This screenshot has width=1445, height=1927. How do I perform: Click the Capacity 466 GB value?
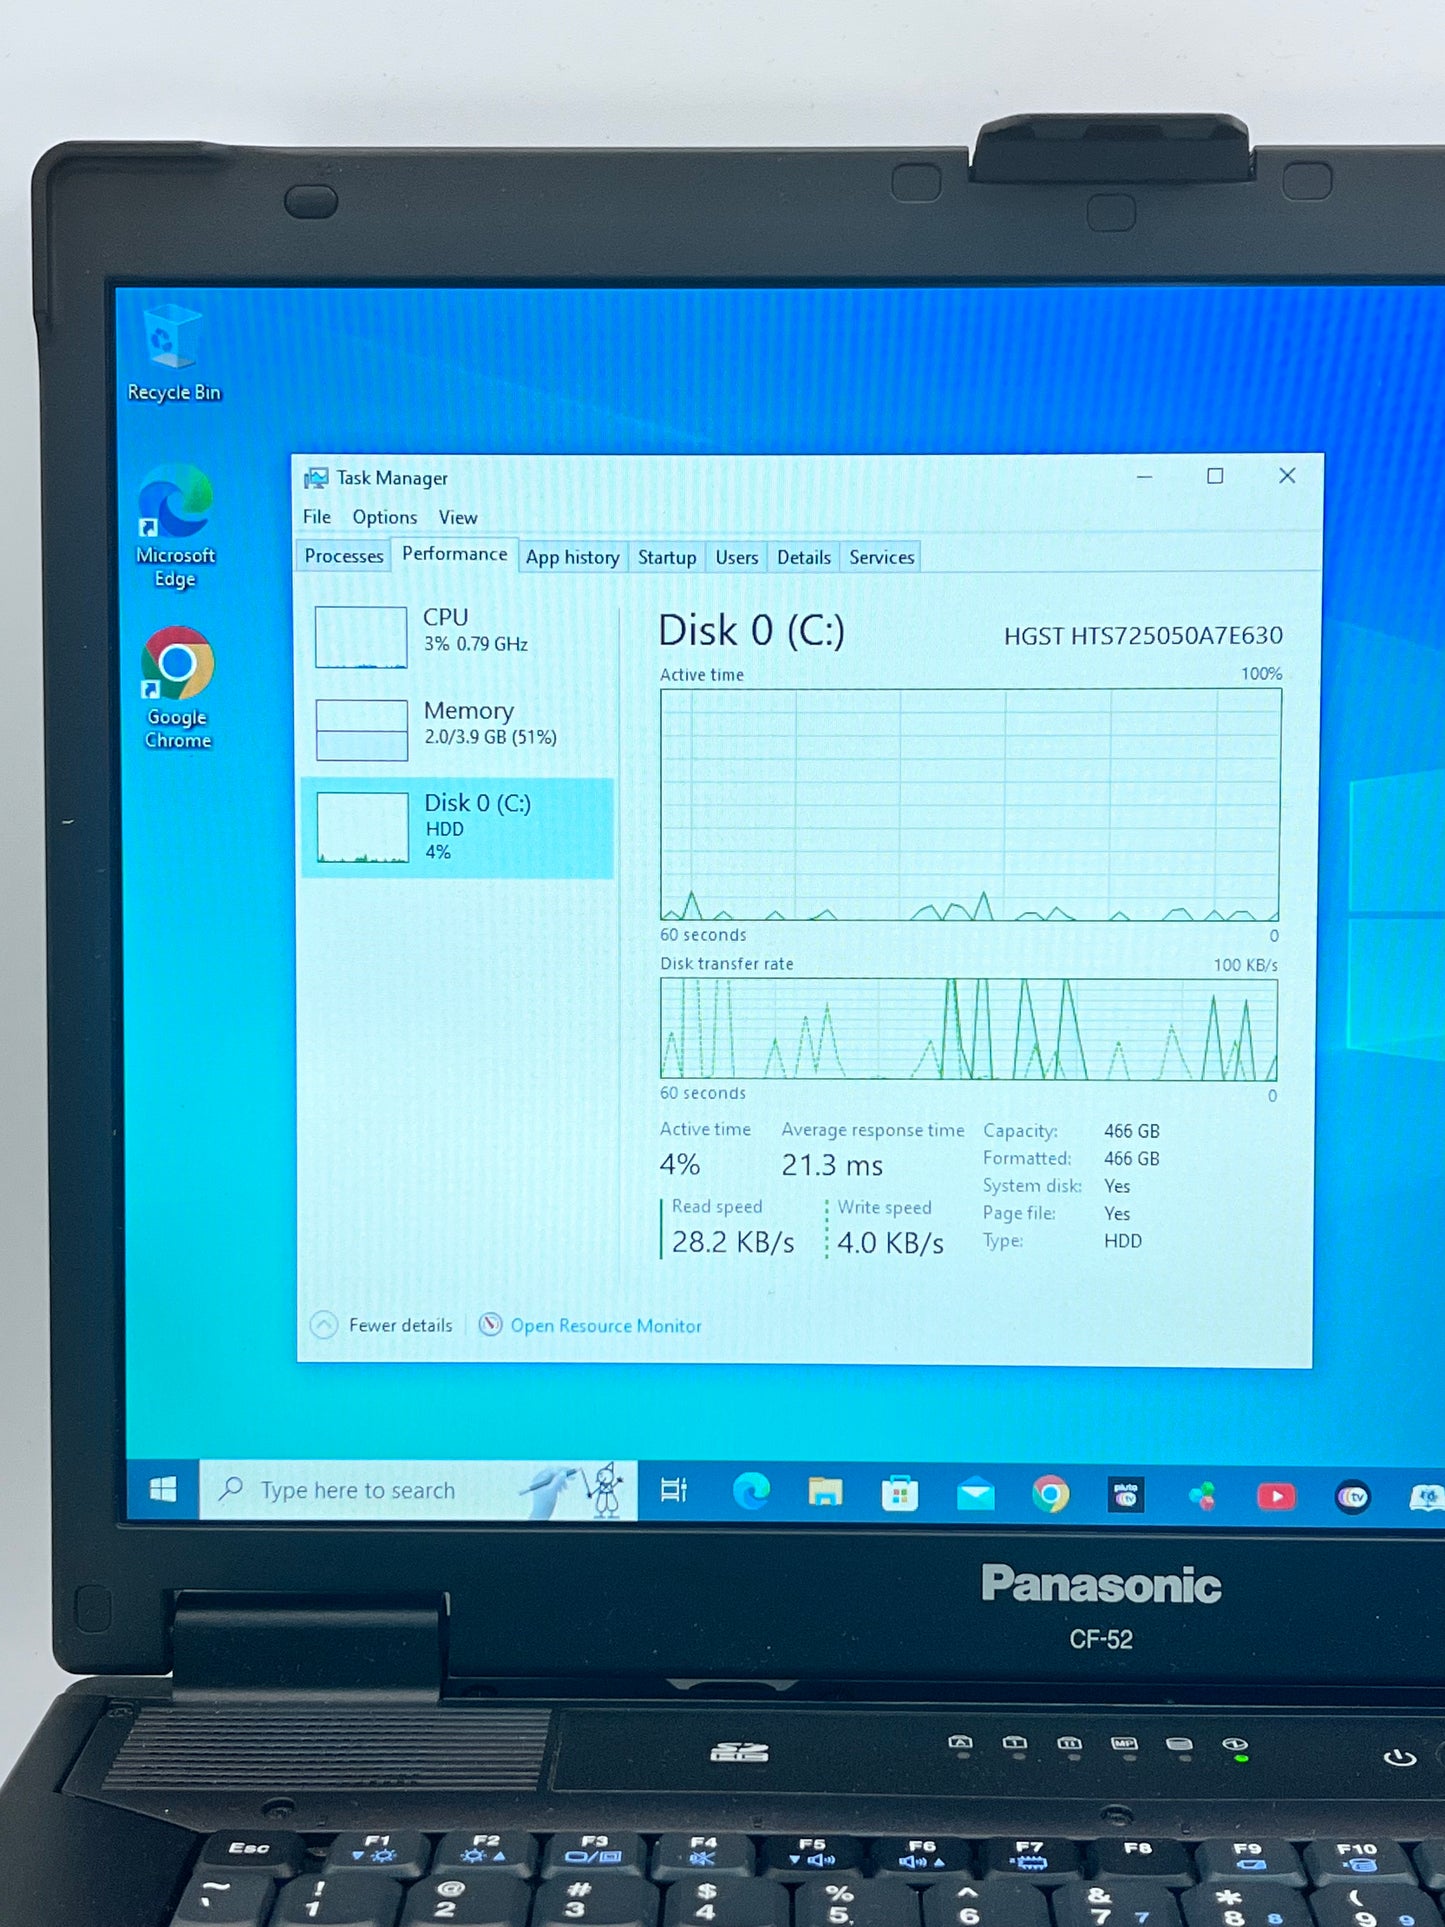pyautogui.click(x=1132, y=1131)
